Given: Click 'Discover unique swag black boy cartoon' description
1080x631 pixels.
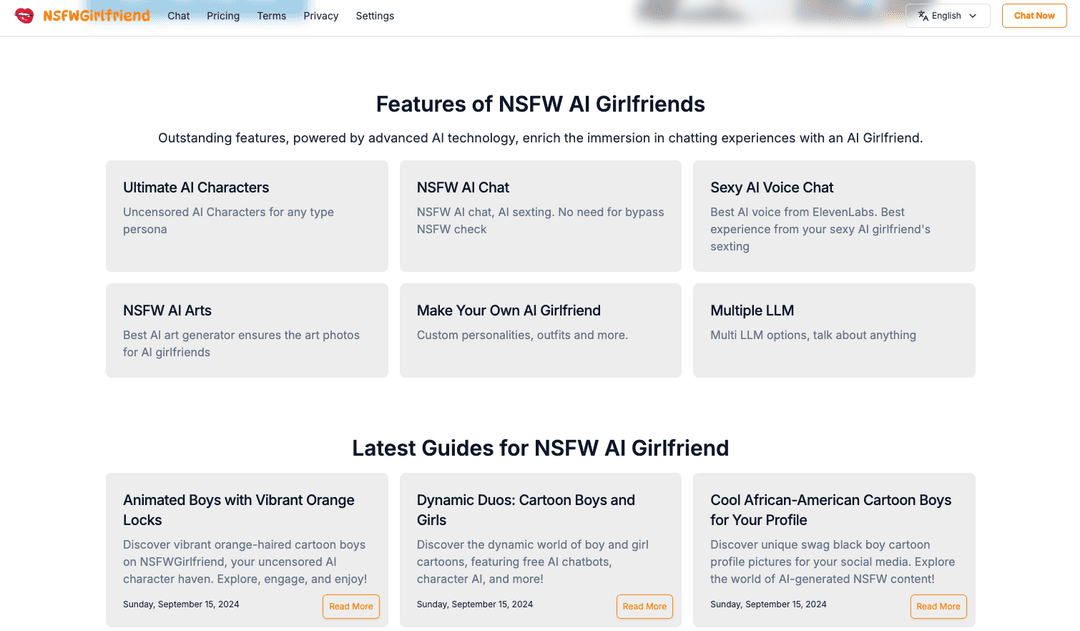Looking at the screenshot, I should coord(832,562).
